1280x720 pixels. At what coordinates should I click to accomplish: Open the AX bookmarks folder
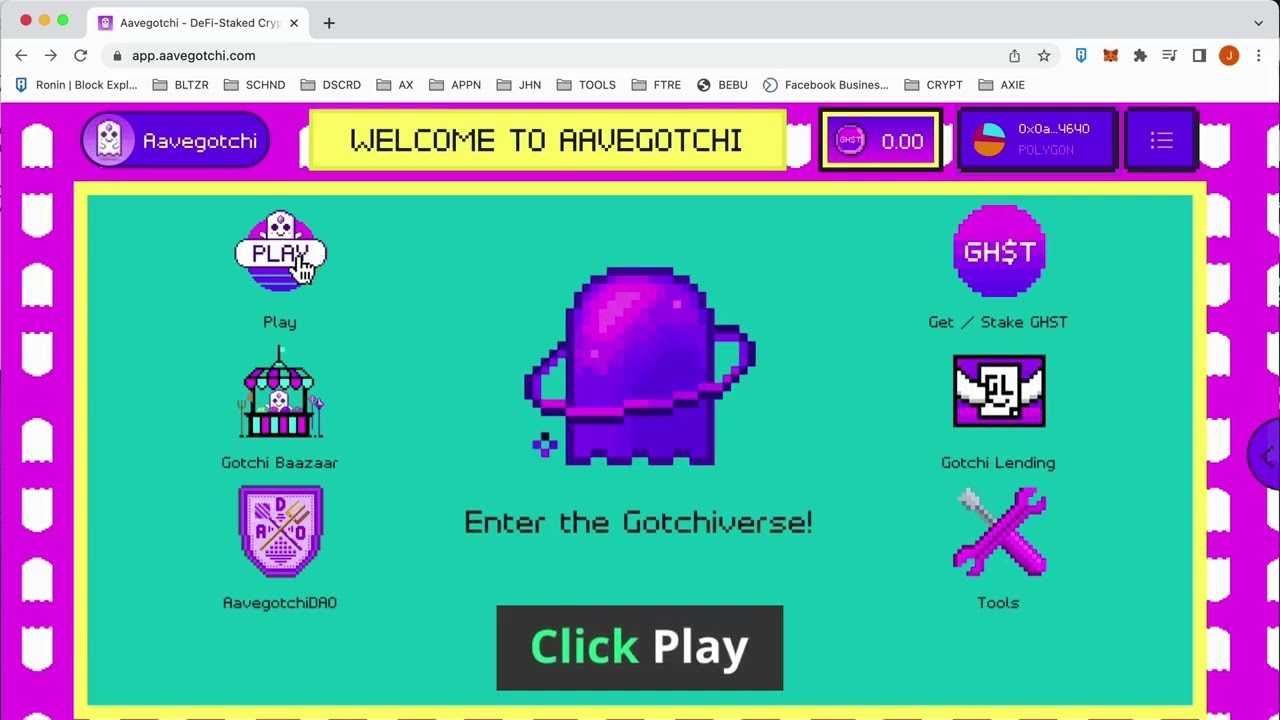(395, 85)
